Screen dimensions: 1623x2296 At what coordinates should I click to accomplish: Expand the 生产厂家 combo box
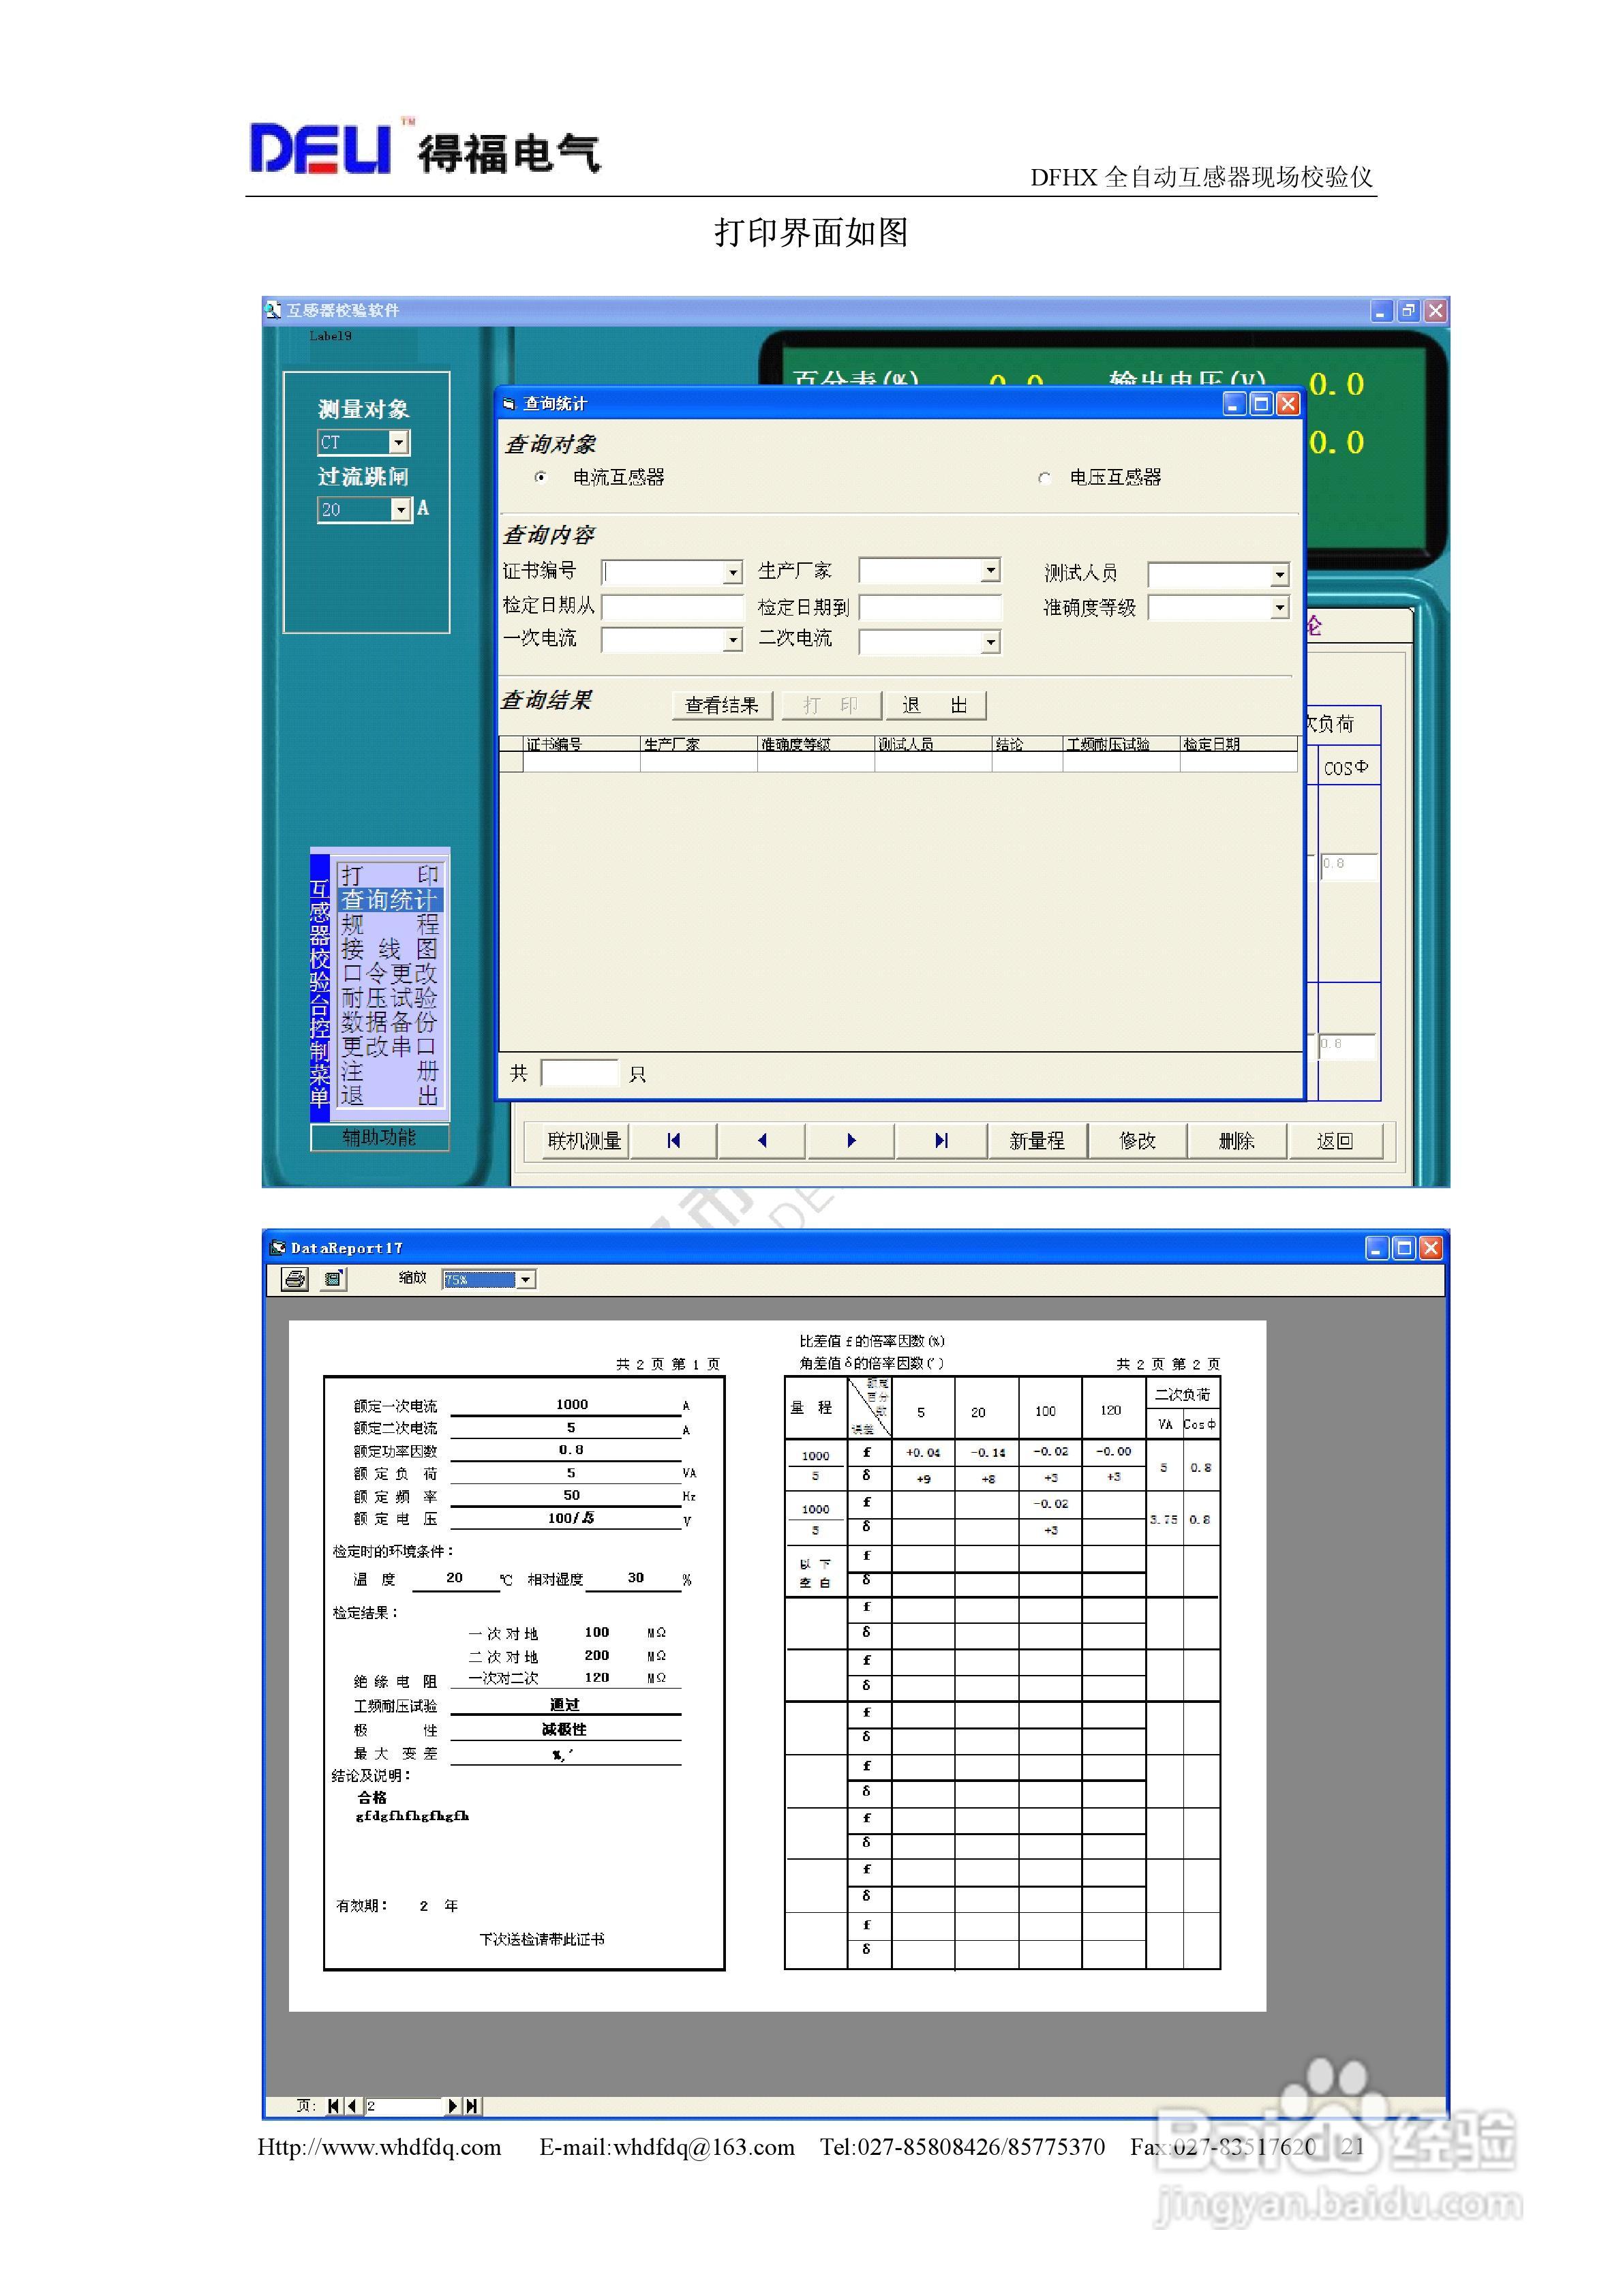[990, 570]
